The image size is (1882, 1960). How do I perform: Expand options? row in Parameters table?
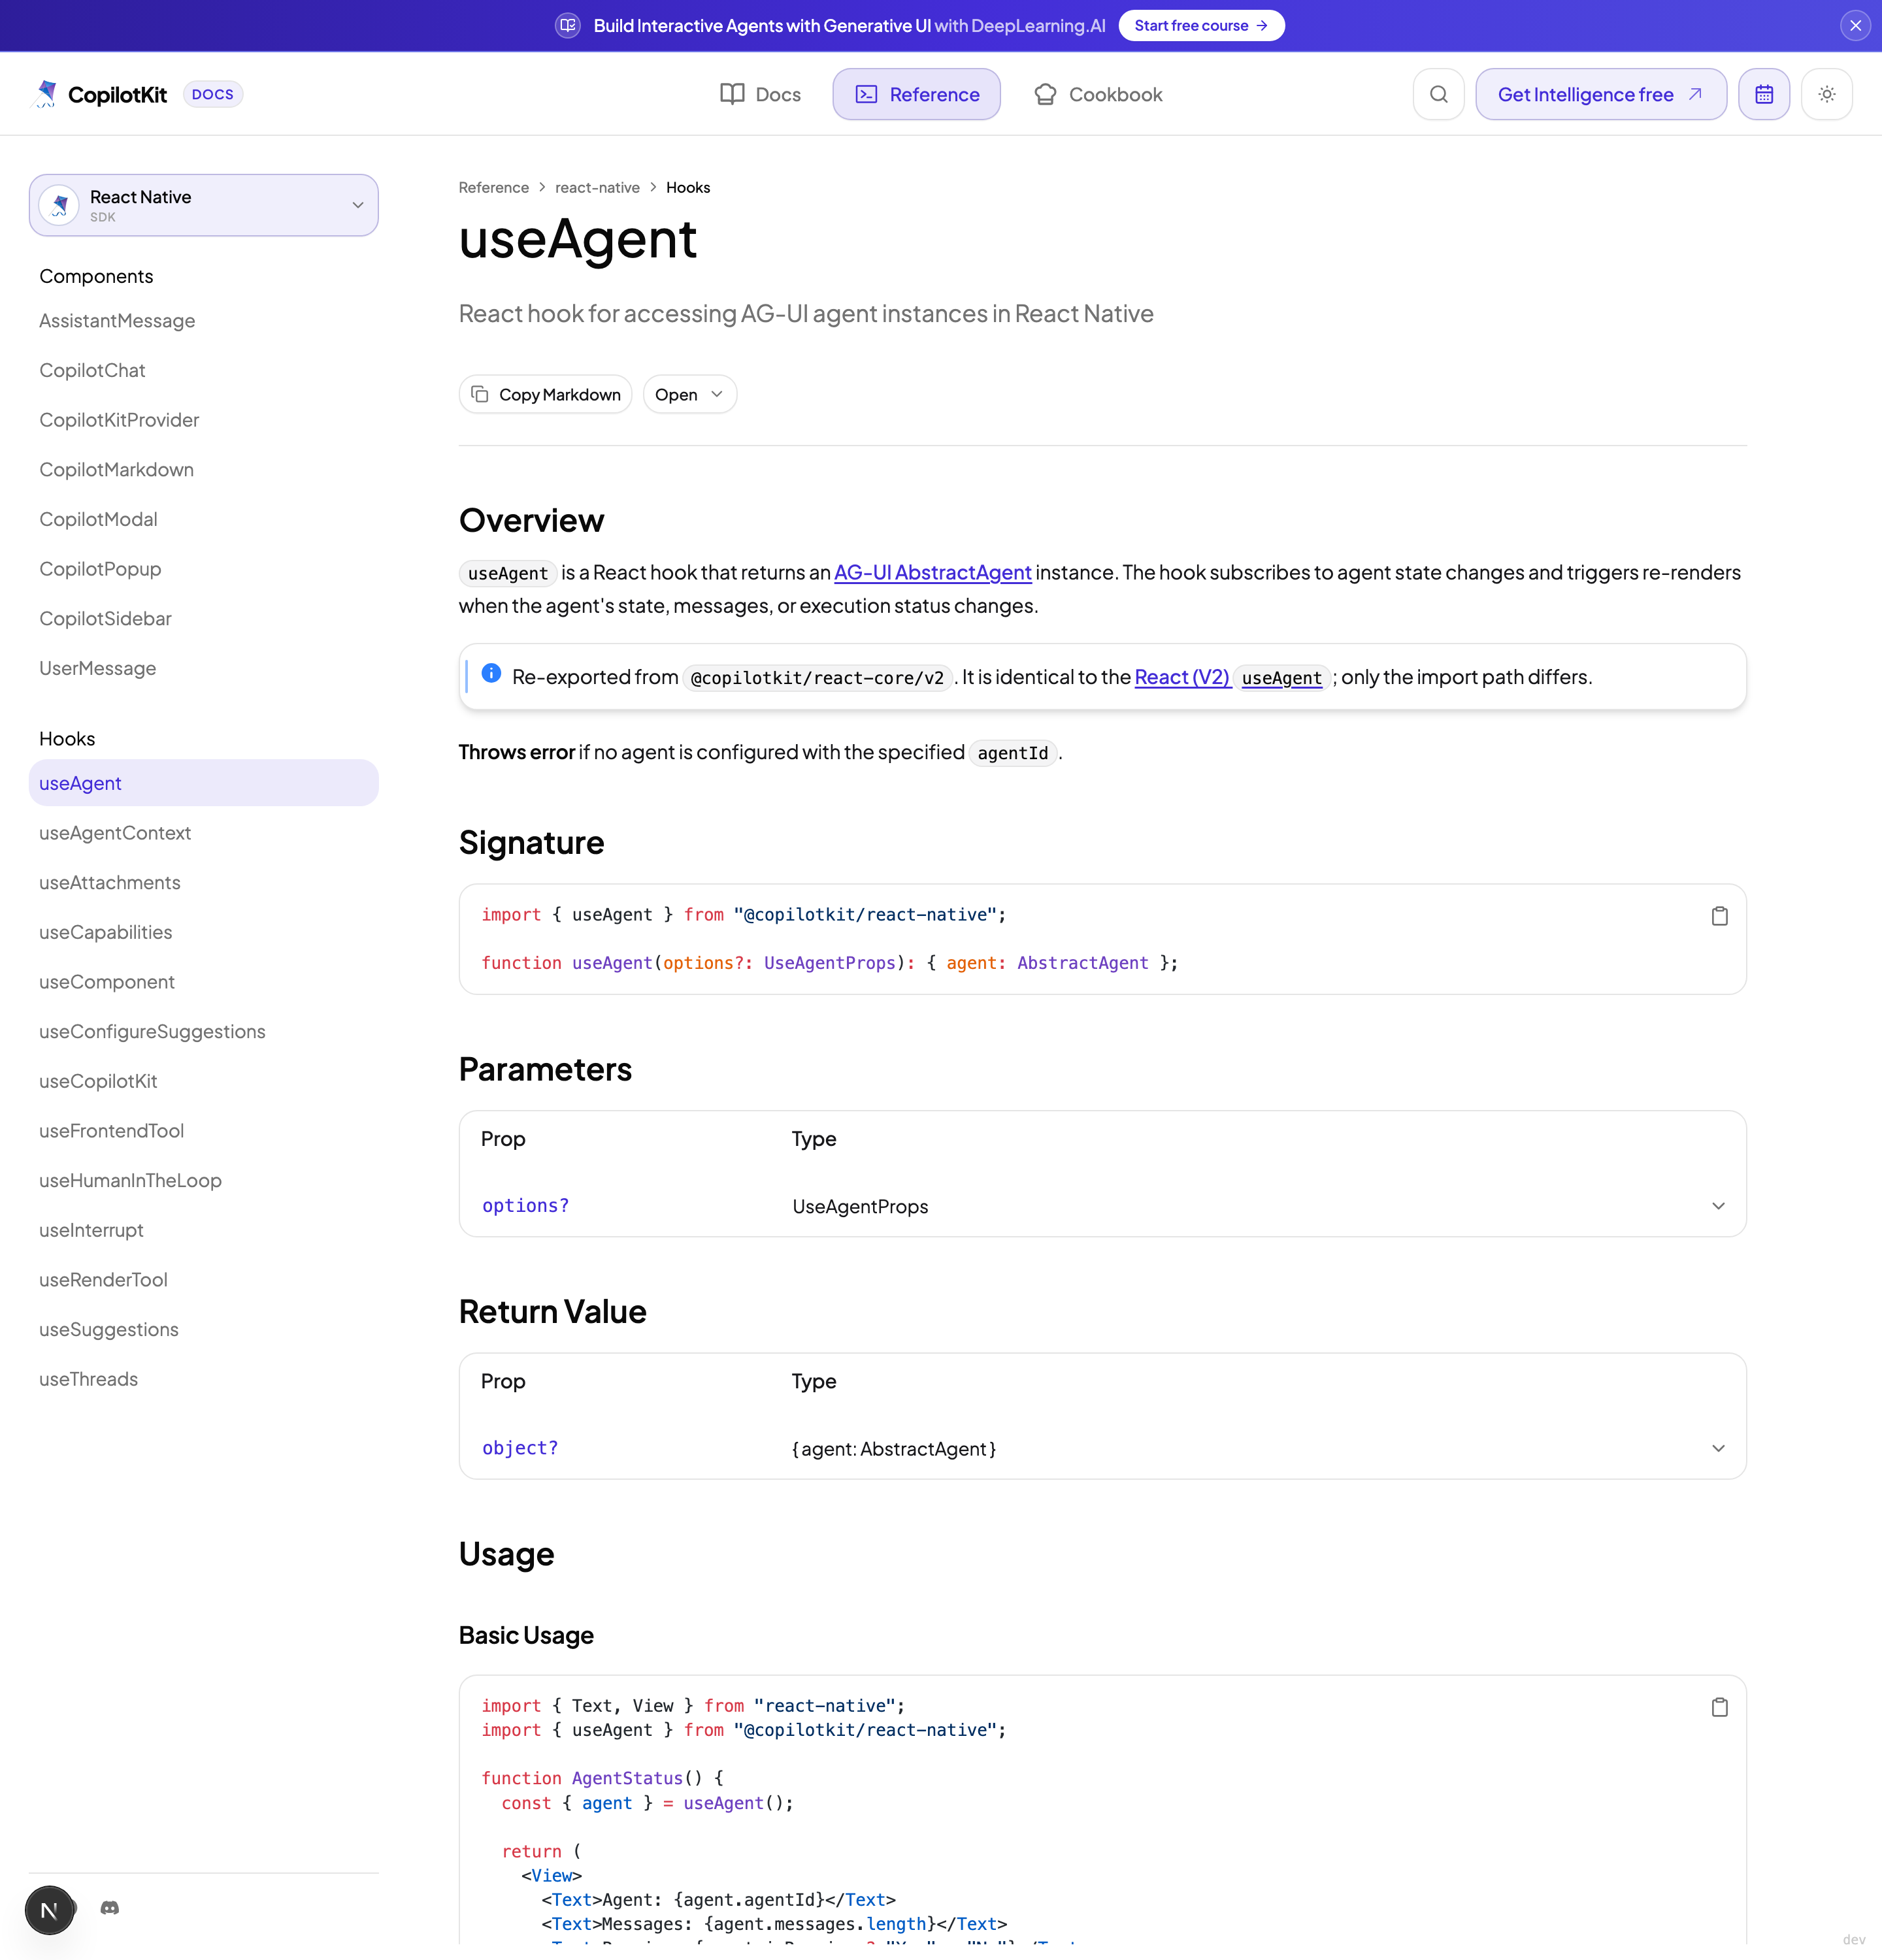[x=1102, y=1207]
